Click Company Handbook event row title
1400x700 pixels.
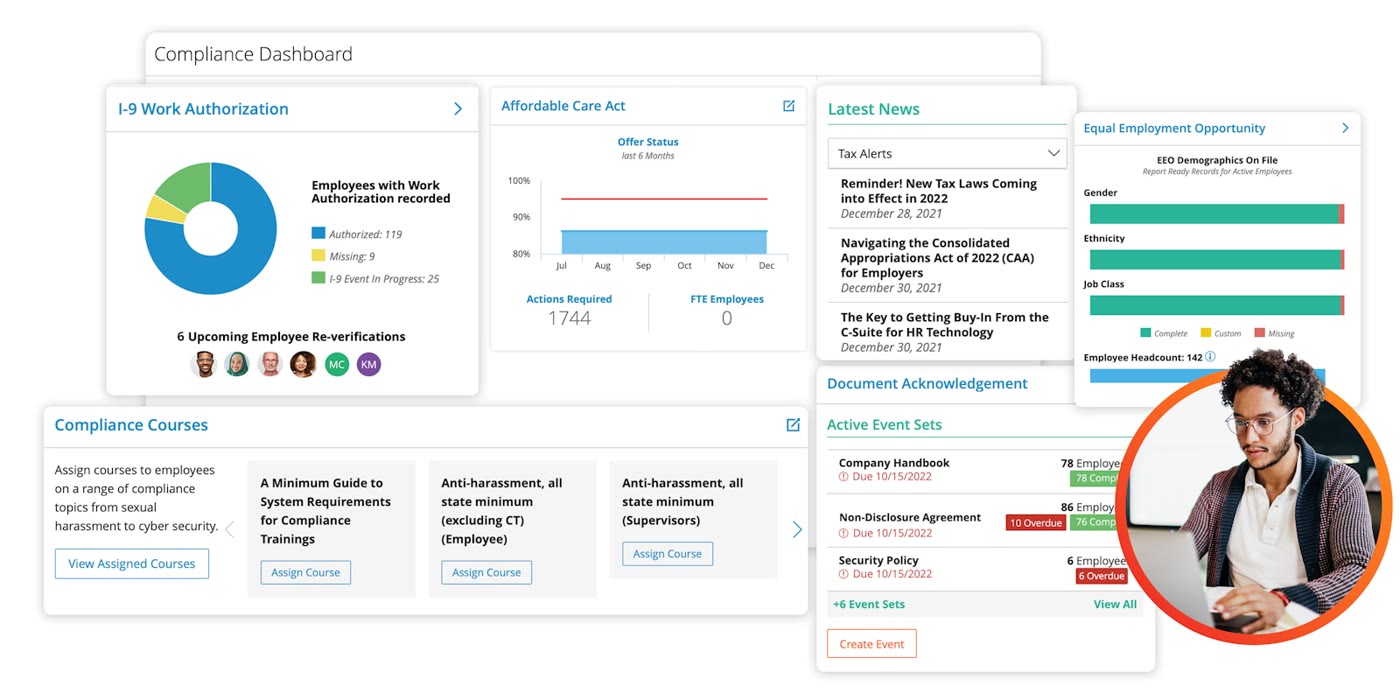click(894, 463)
